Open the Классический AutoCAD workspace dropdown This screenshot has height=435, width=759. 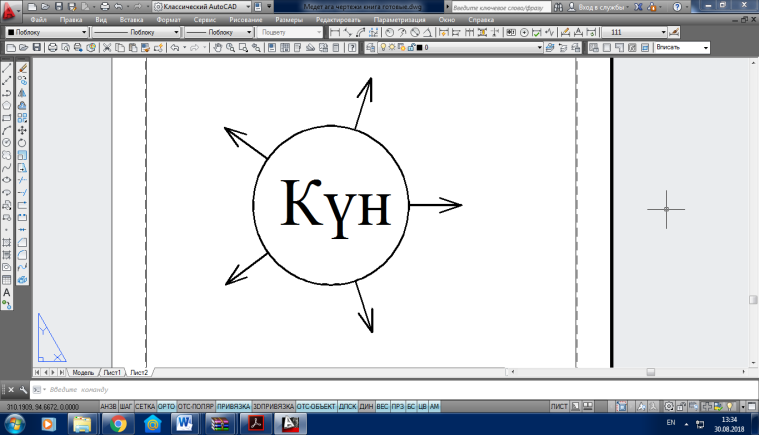[203, 7]
